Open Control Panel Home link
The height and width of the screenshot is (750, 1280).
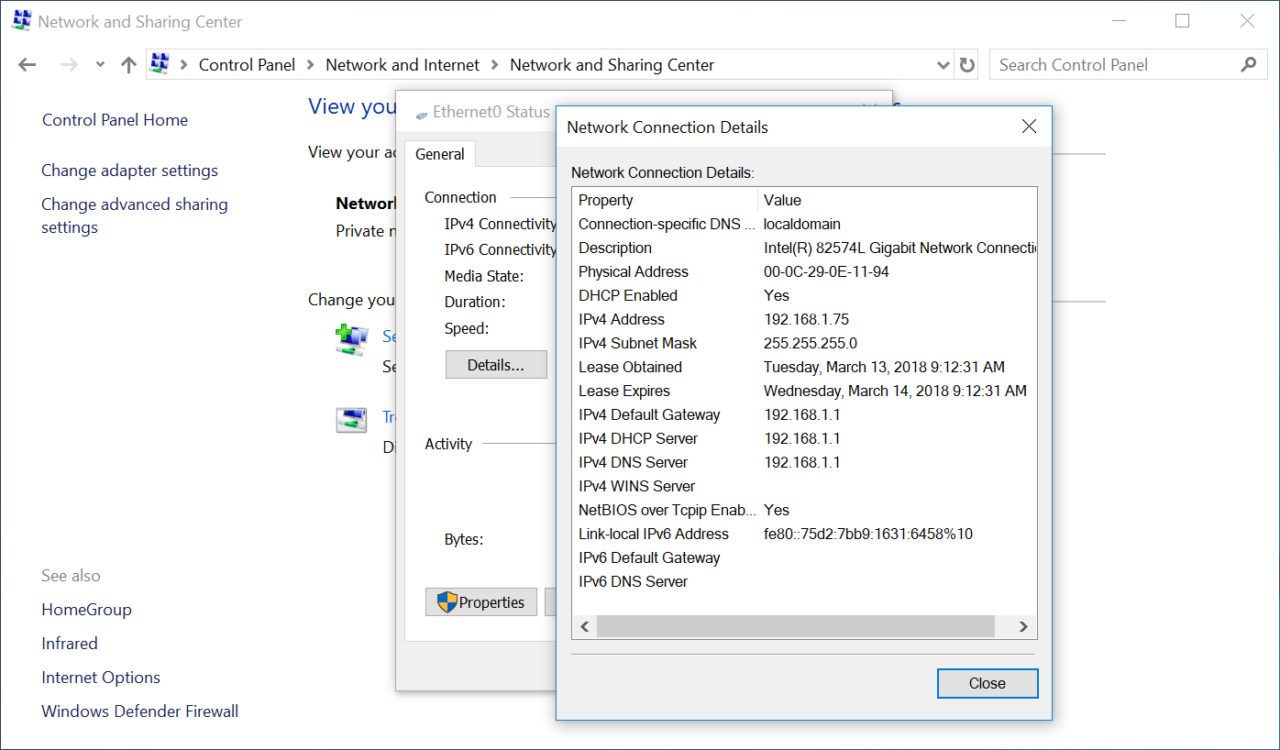coord(115,120)
